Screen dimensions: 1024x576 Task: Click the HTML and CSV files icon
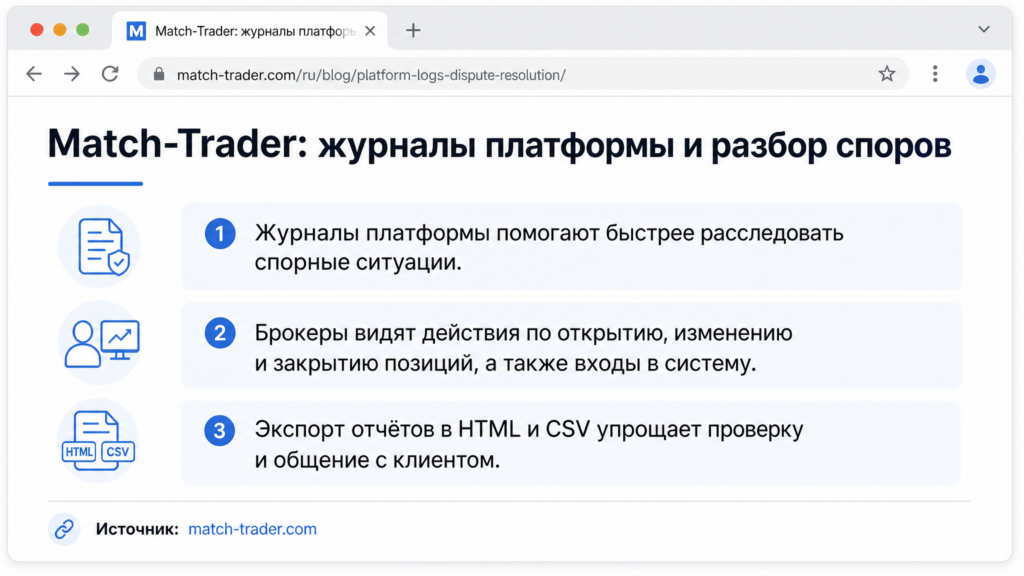[98, 441]
